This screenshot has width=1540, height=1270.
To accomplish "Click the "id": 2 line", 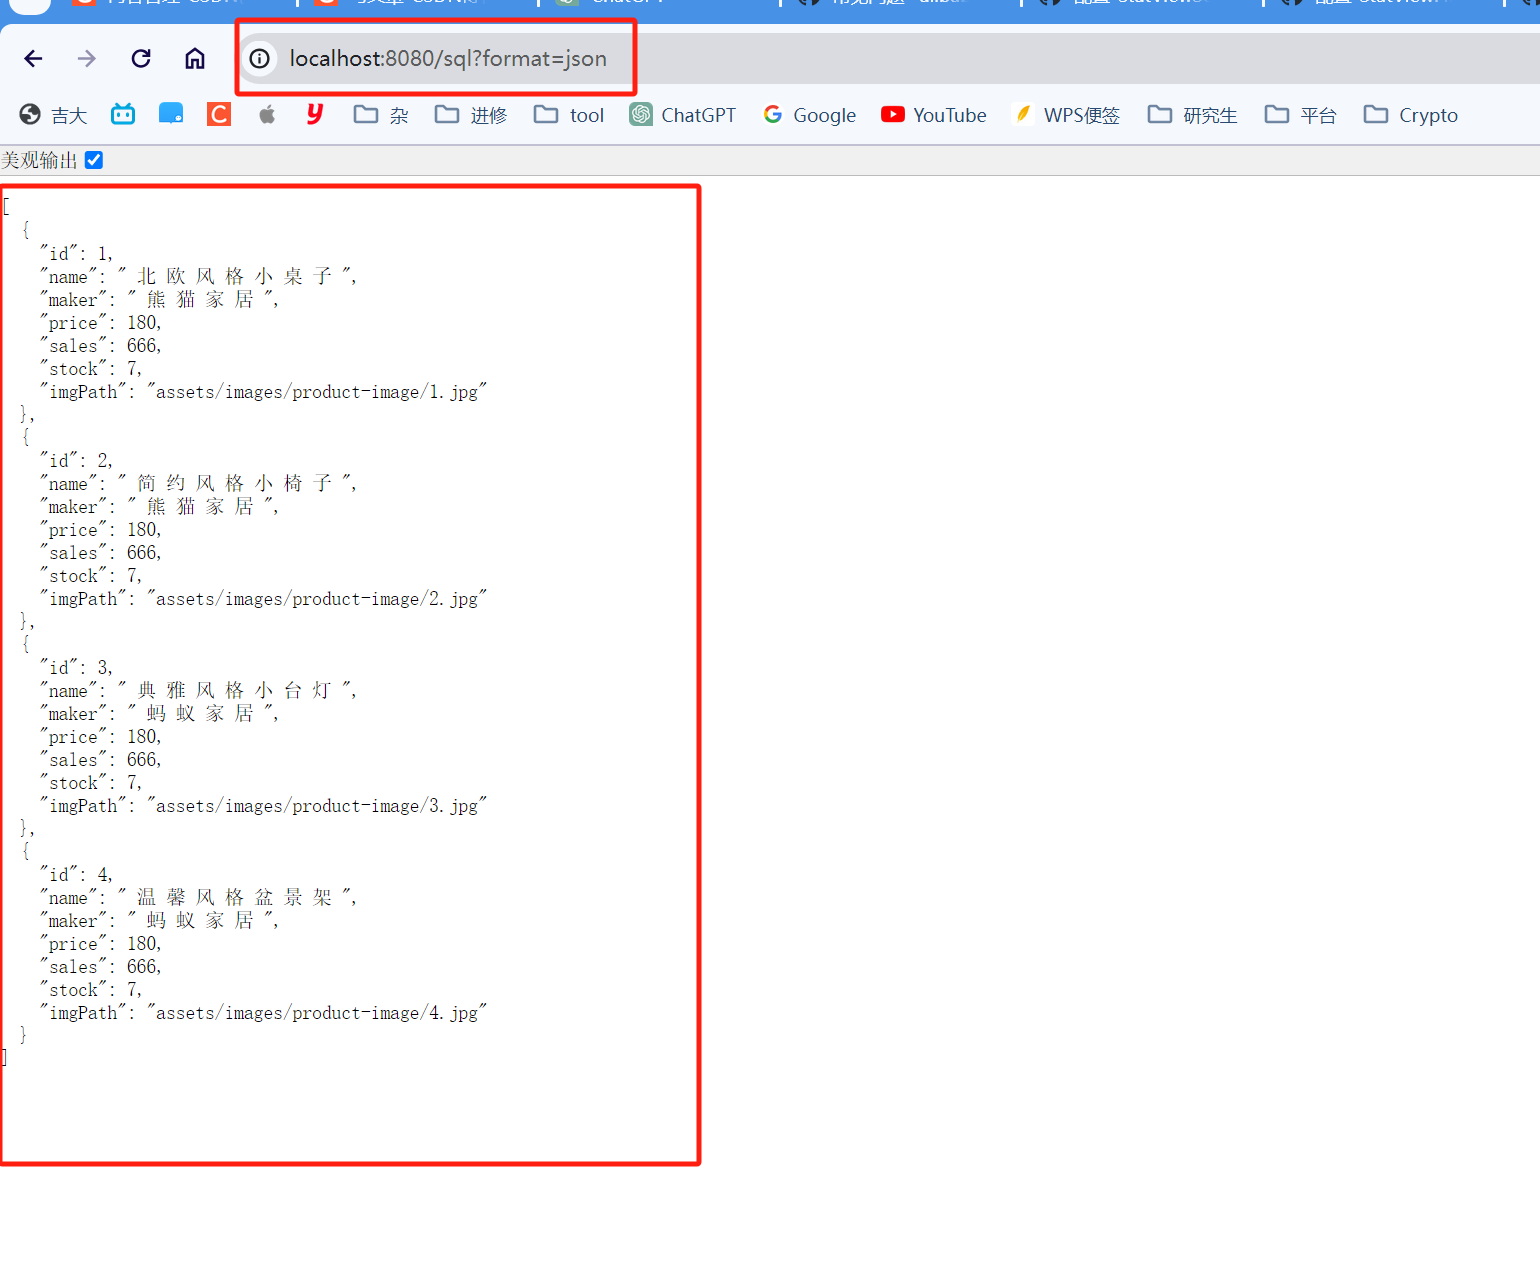I will coord(76,461).
